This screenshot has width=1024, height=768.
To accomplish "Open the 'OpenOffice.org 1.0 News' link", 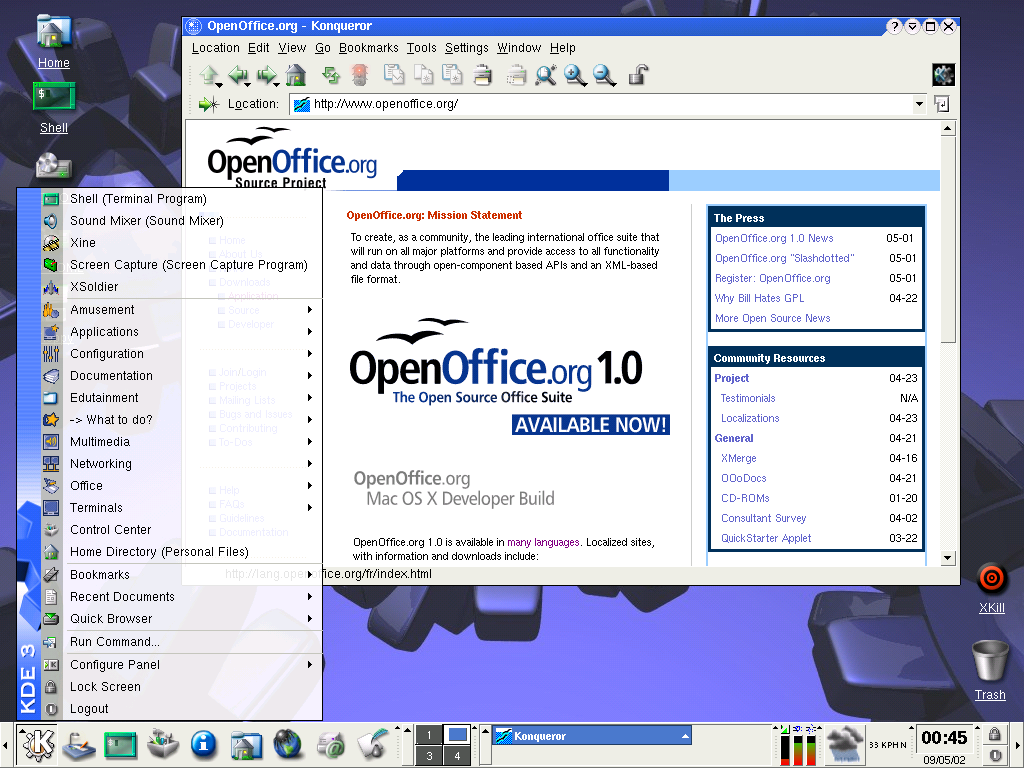I will 774,238.
